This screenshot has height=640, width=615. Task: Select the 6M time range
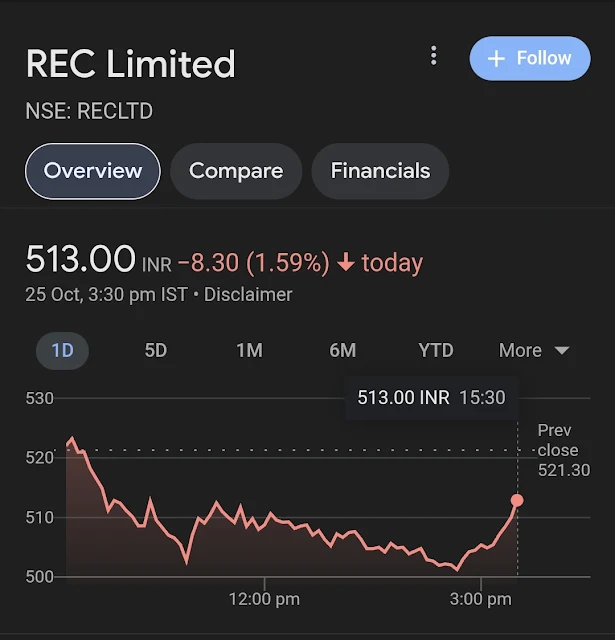[x=342, y=351]
